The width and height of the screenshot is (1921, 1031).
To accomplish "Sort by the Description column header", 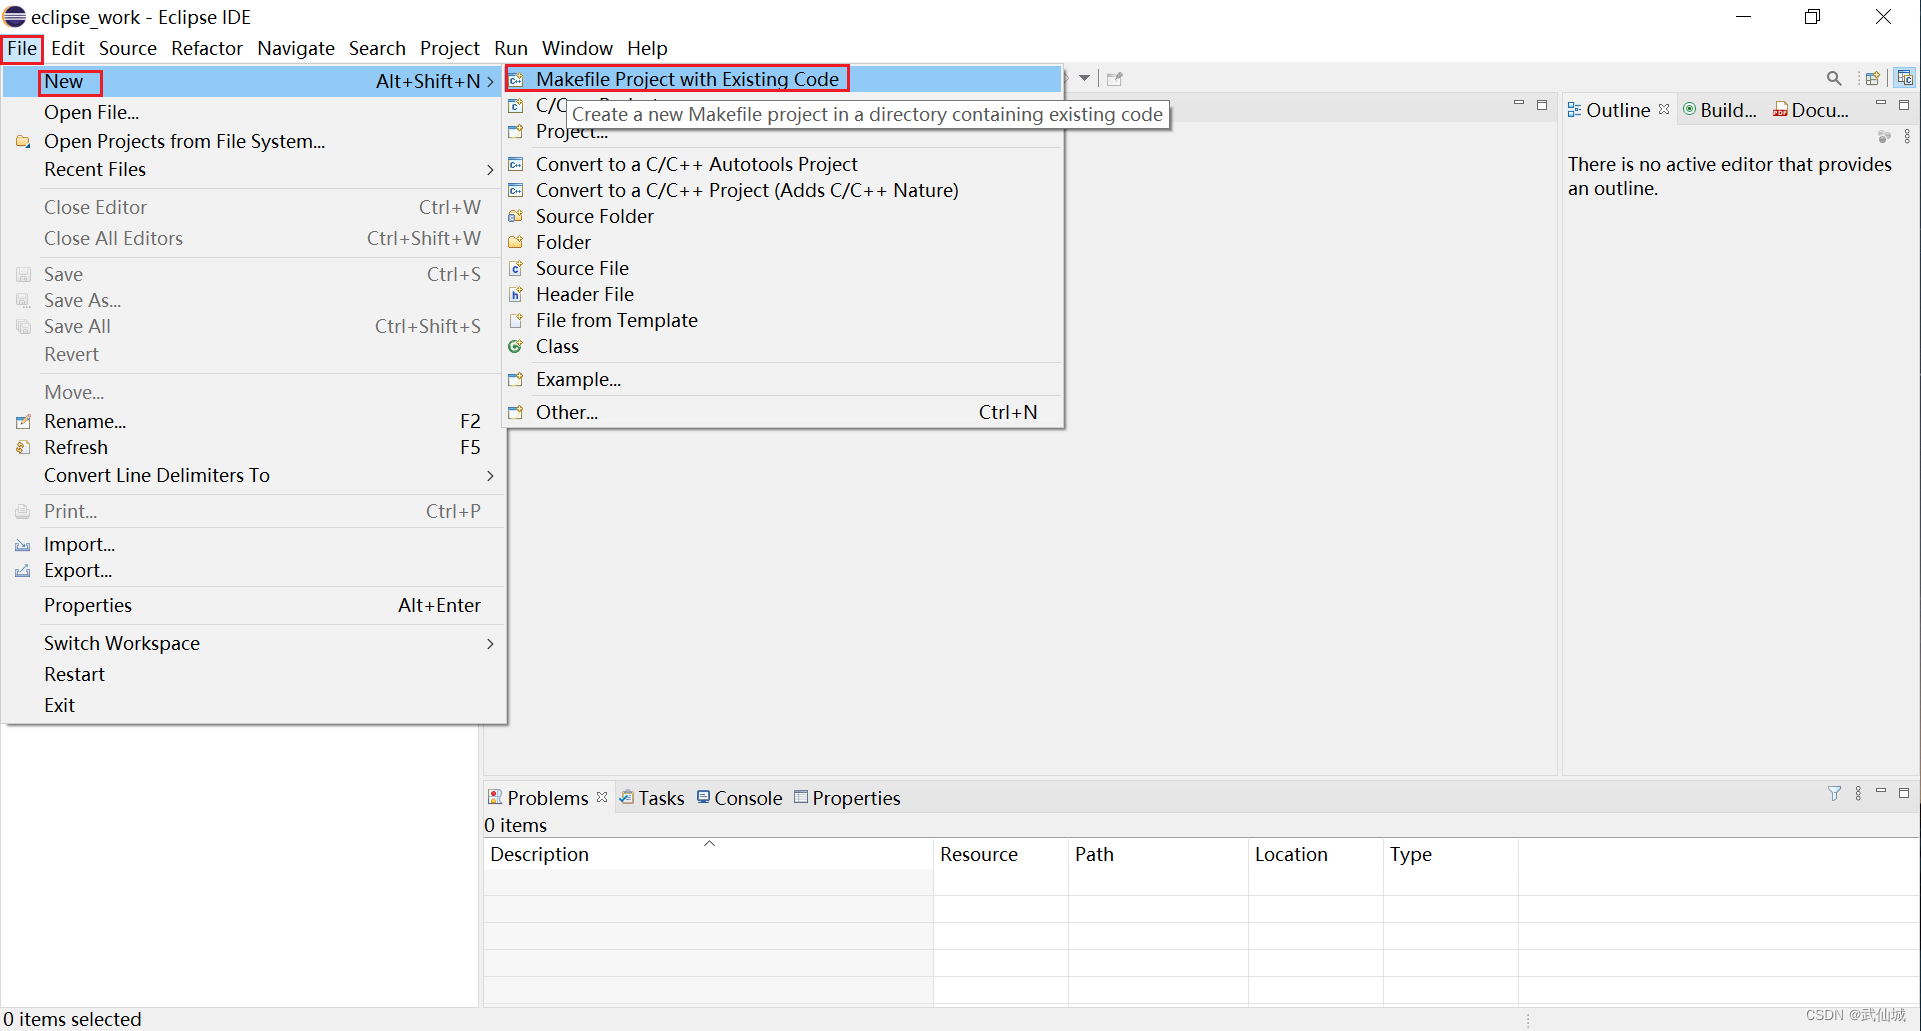I will point(708,854).
